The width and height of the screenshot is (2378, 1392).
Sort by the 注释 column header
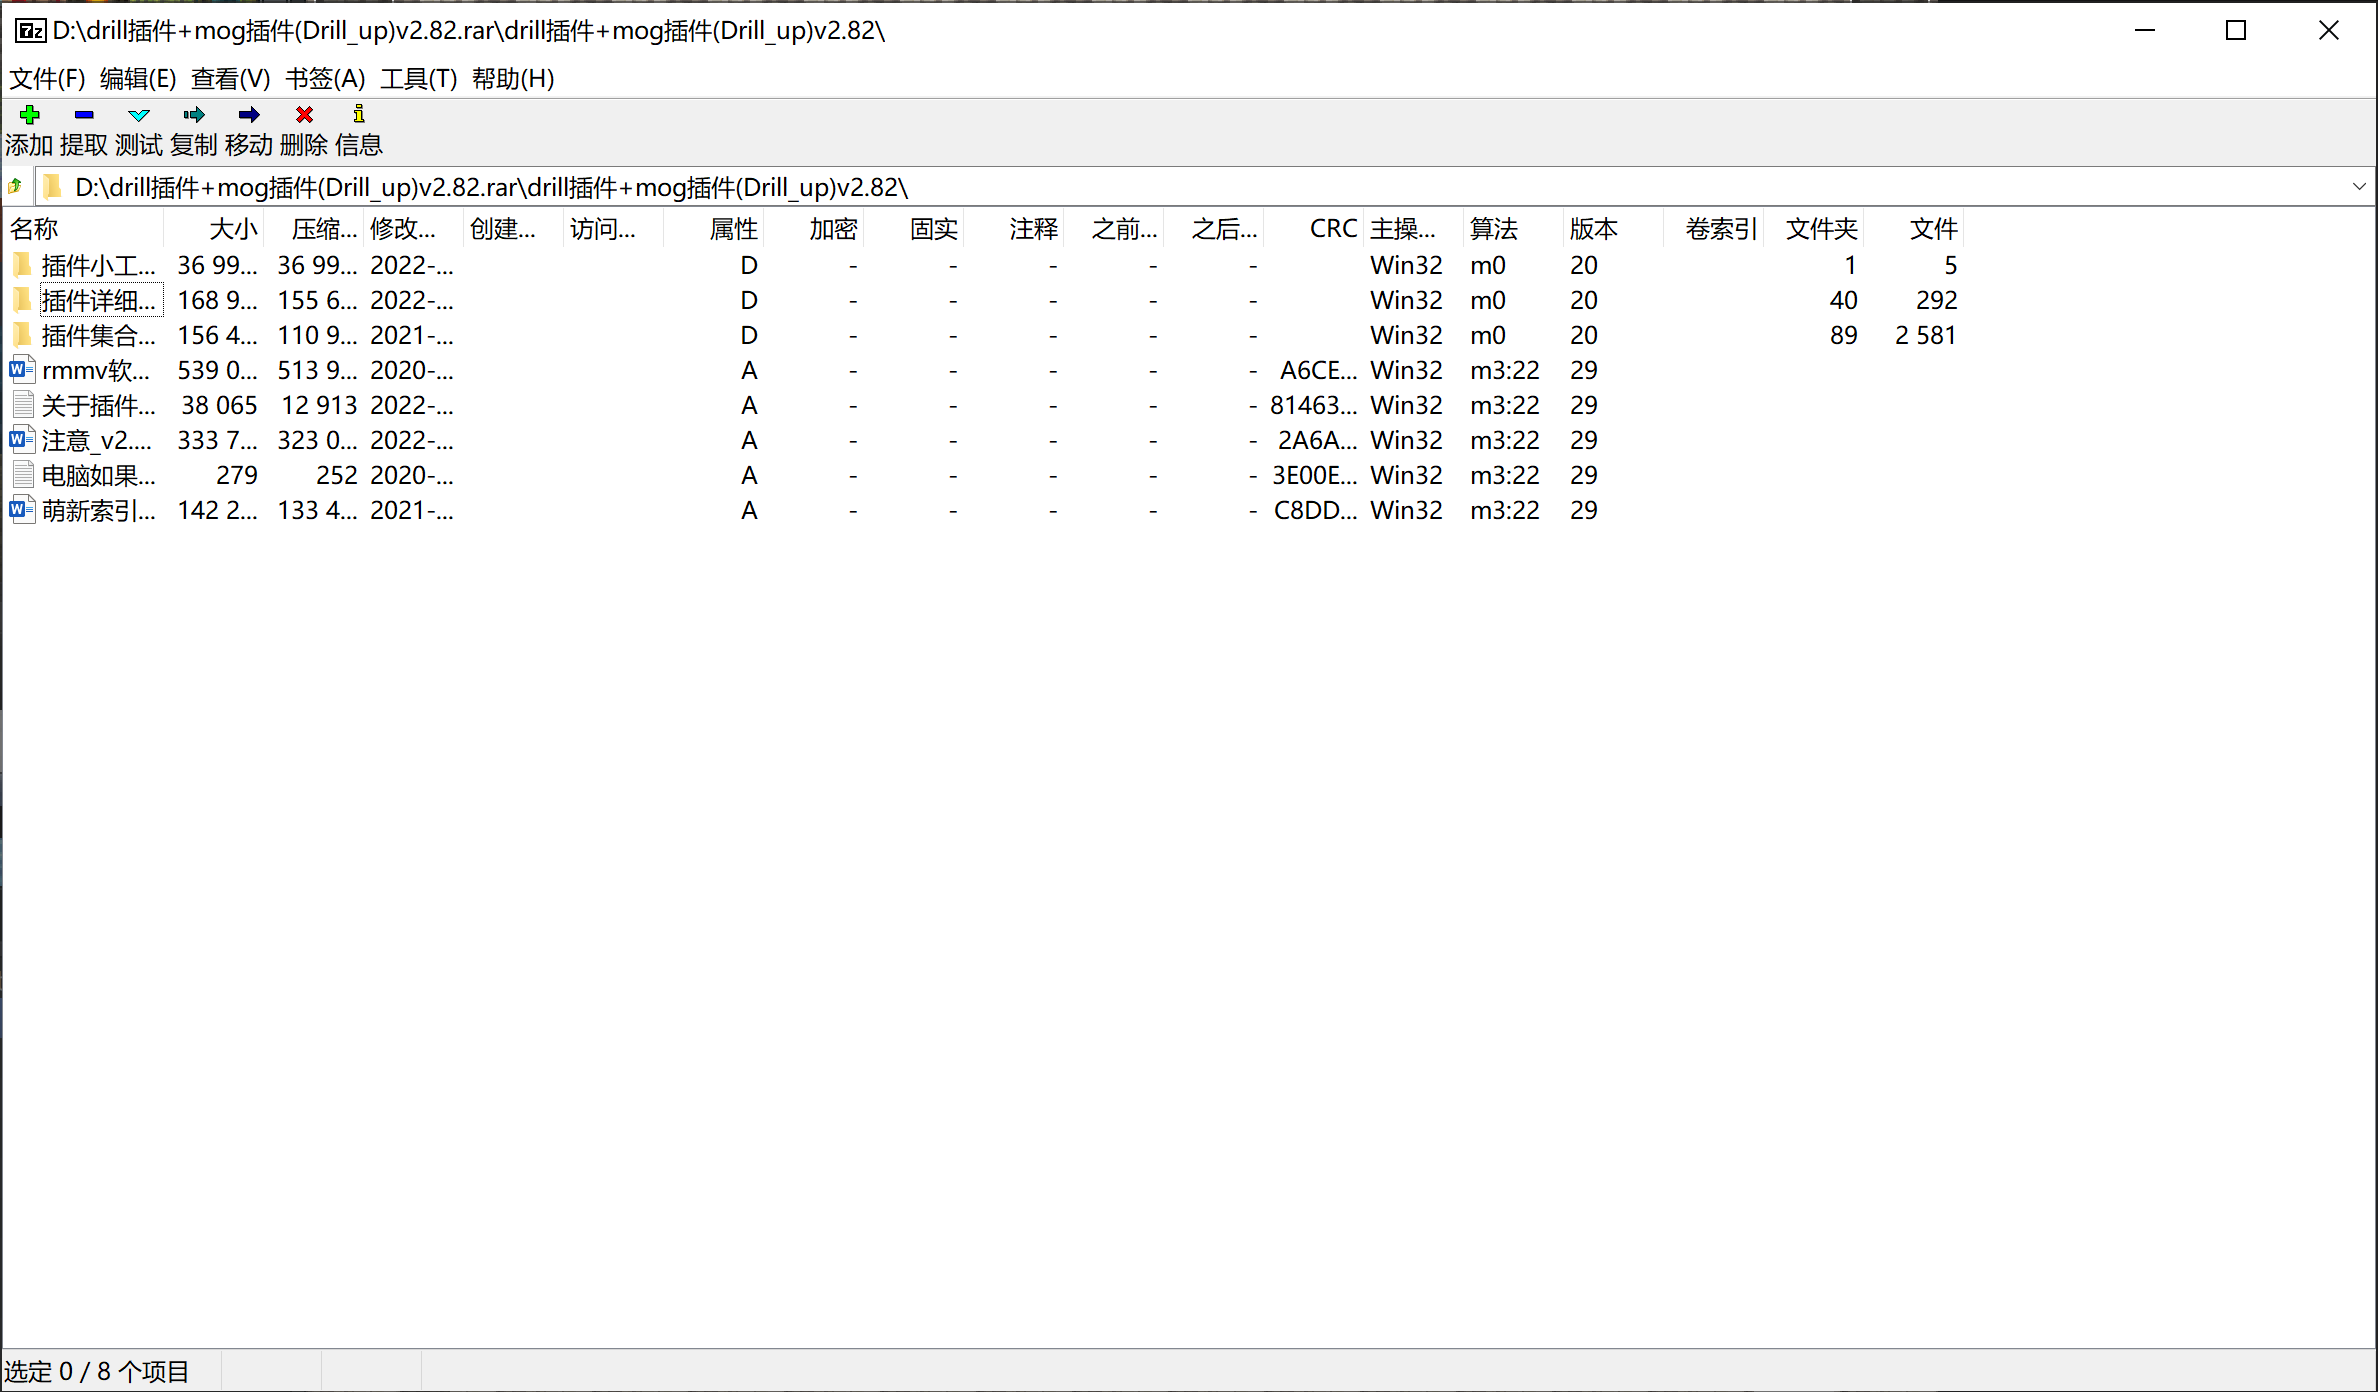coord(1014,229)
